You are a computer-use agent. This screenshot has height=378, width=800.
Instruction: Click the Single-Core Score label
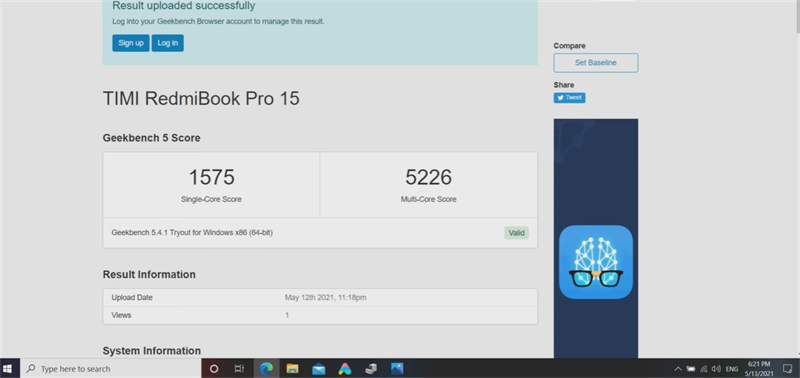click(211, 199)
